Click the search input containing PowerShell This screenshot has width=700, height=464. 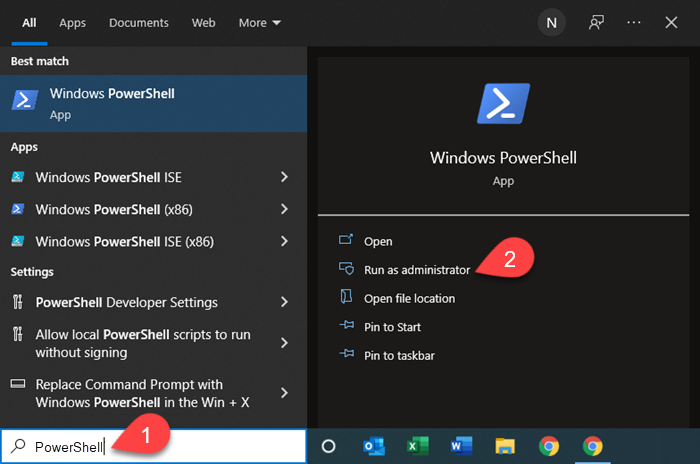coord(153,446)
